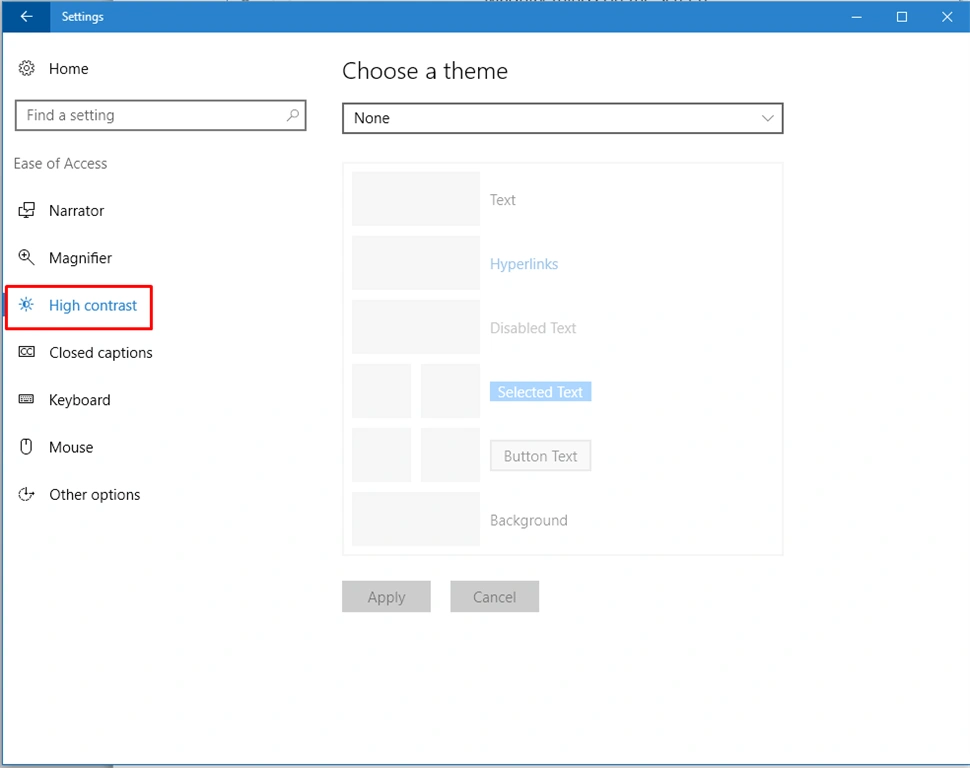Click the Selected Text highlighted label
Viewport: 970px width, 768px height.
click(540, 392)
